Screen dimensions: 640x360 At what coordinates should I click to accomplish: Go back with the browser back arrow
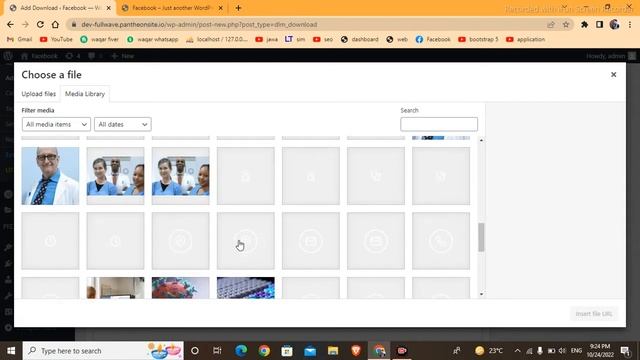10,24
